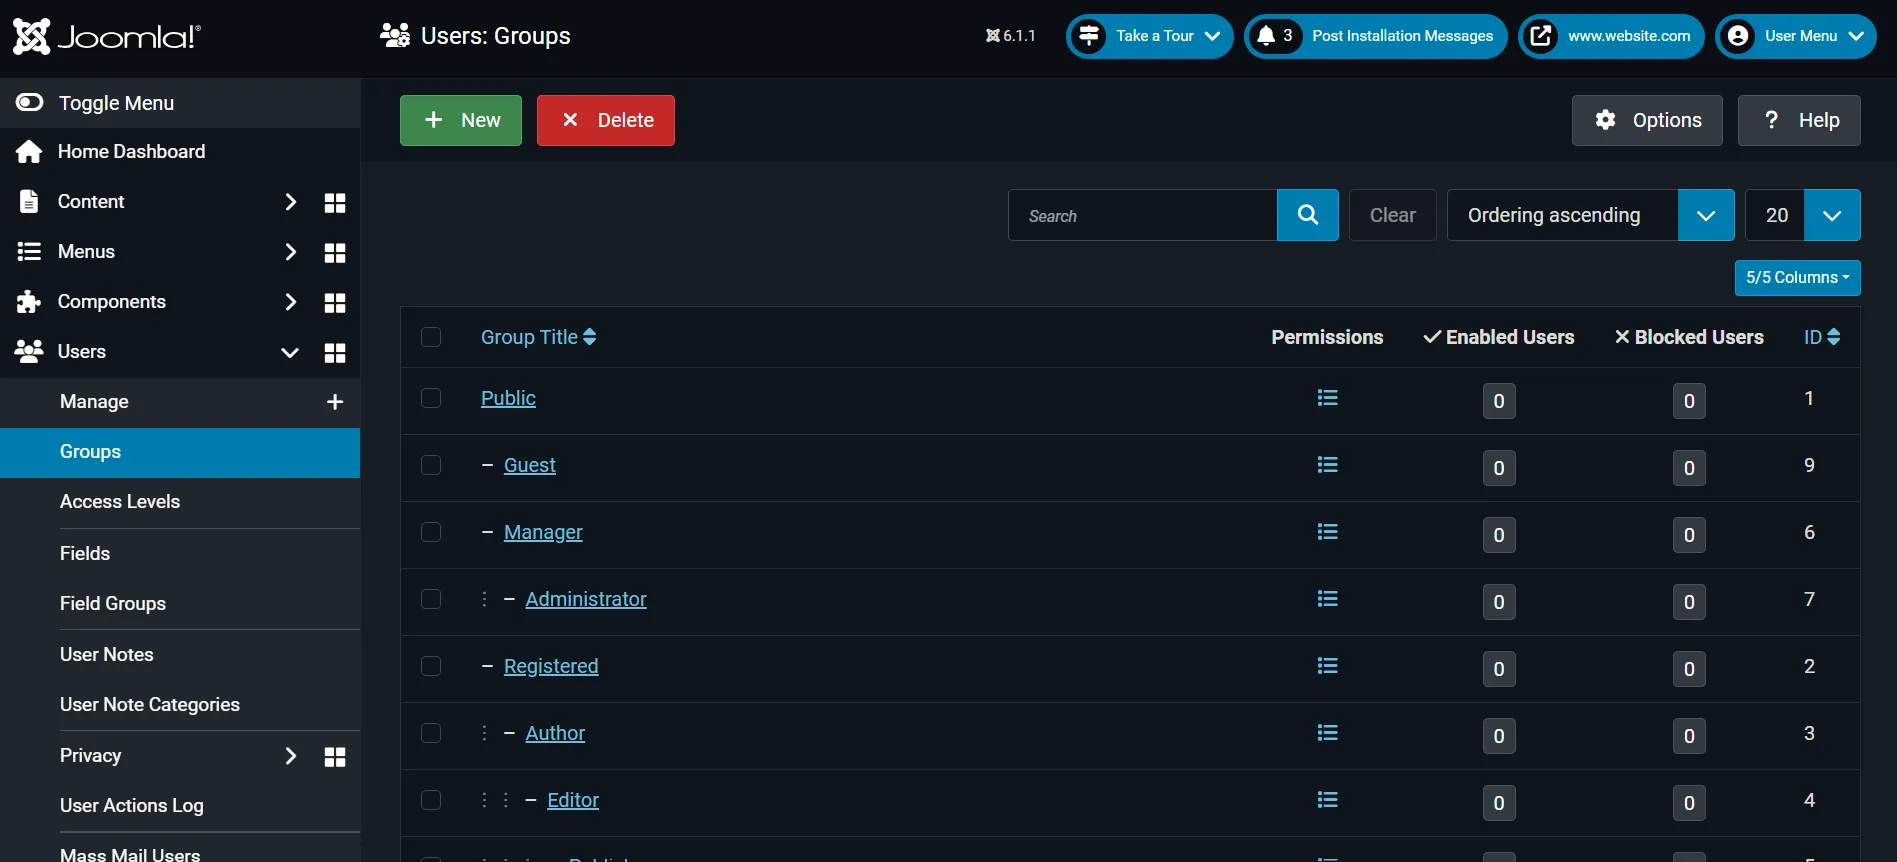1897x862 pixels.
Task: Open Menus dashboard grid icon
Action: point(335,253)
